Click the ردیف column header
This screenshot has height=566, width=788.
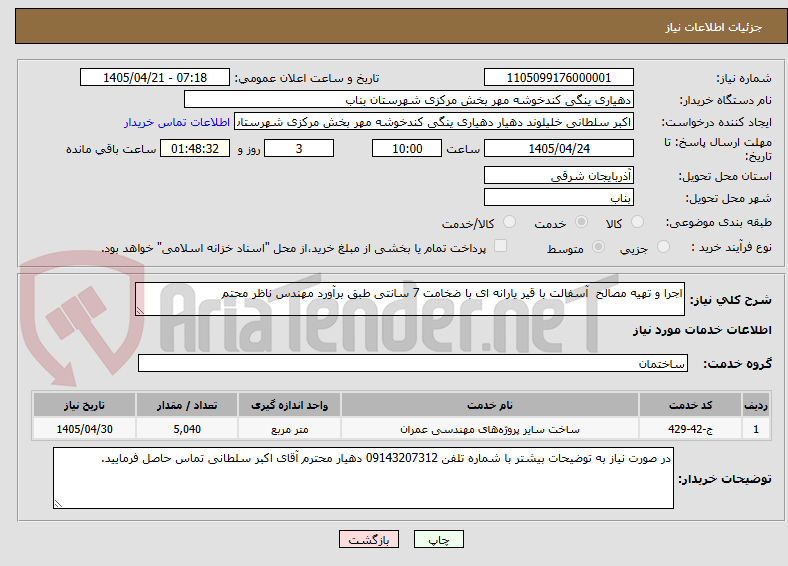click(x=756, y=405)
